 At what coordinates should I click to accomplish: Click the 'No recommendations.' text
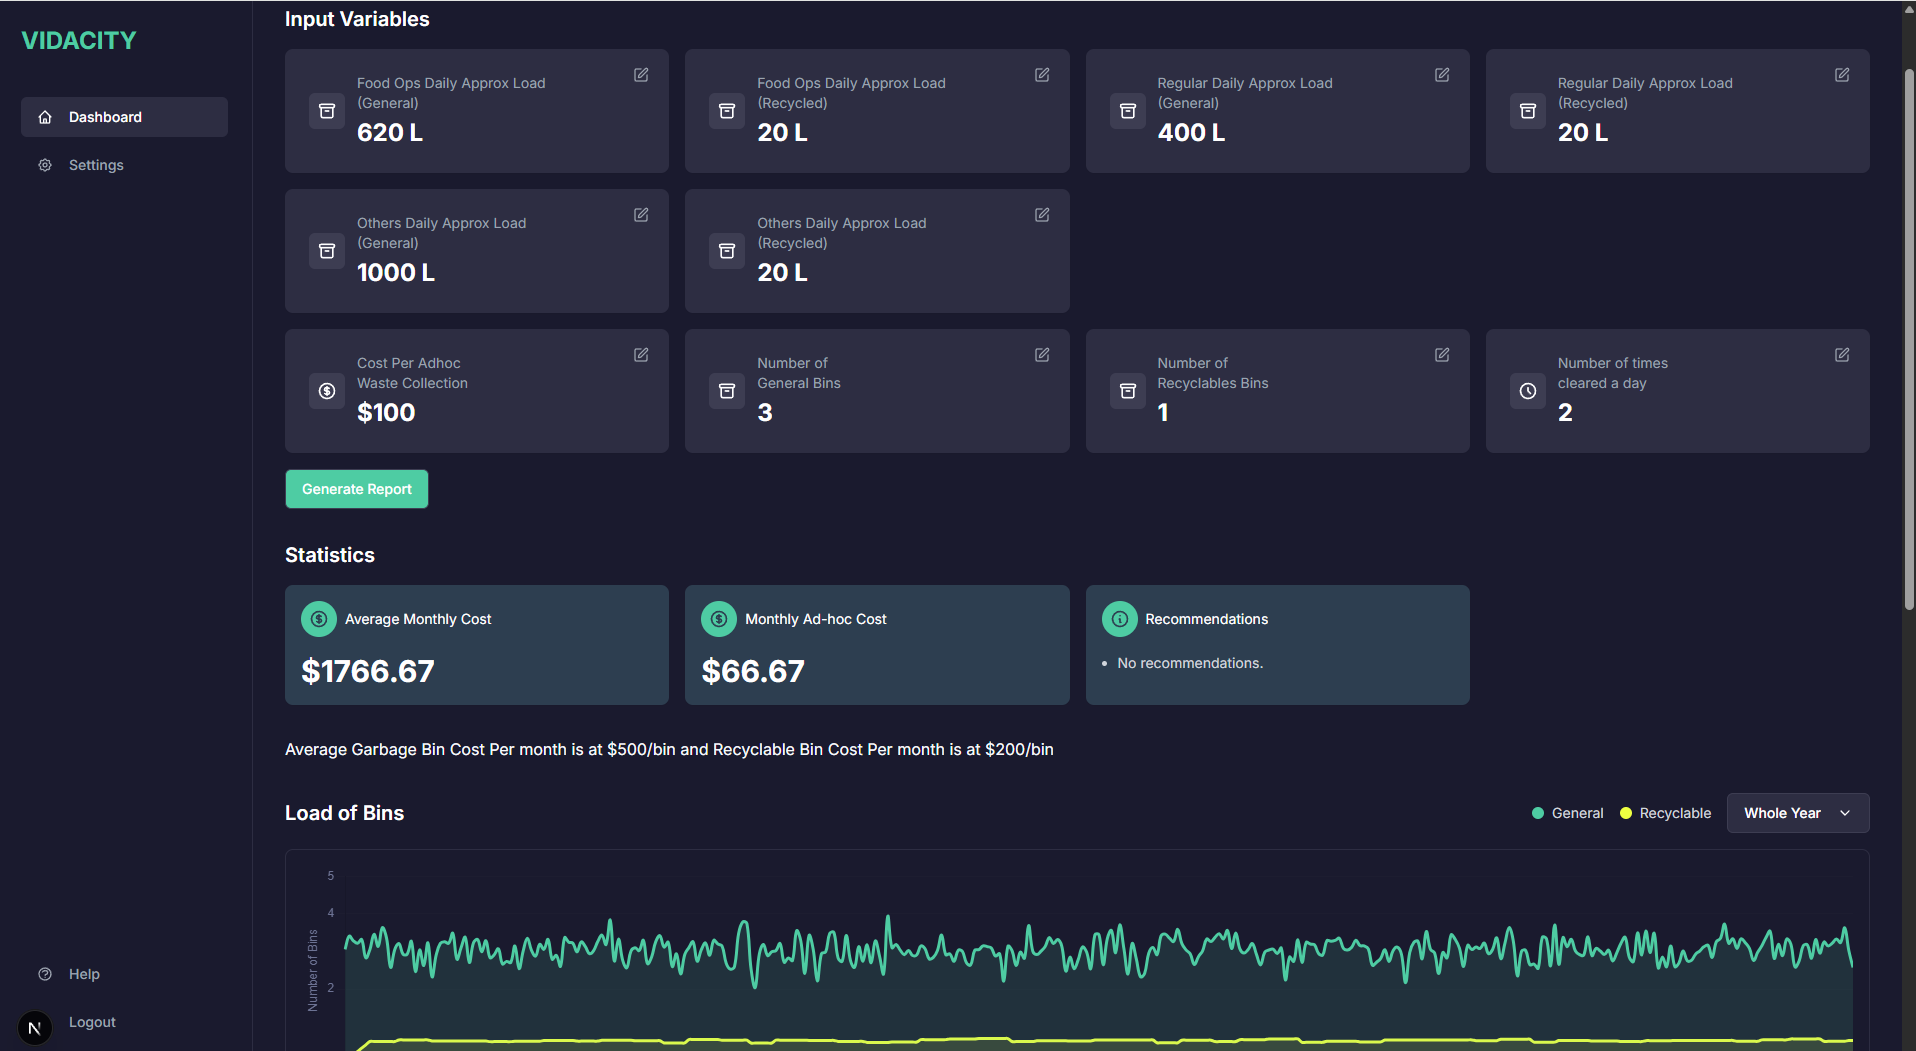point(1190,663)
